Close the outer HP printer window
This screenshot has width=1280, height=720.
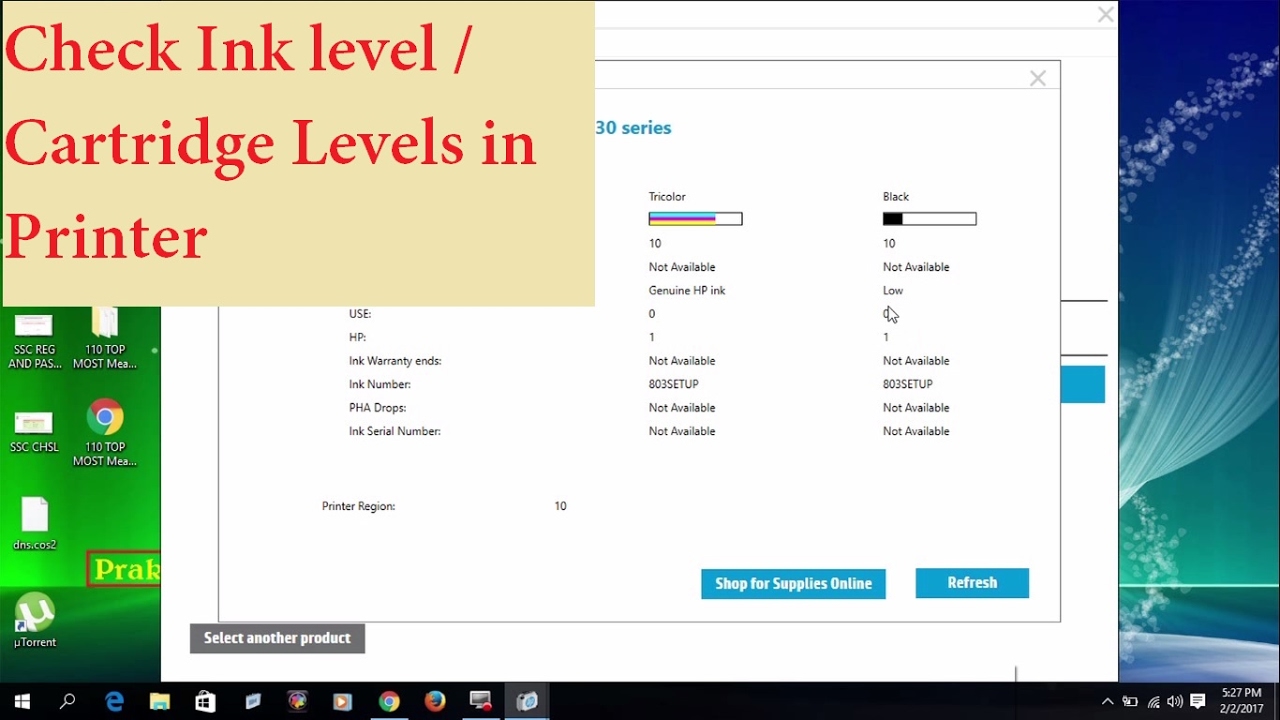coord(1105,15)
